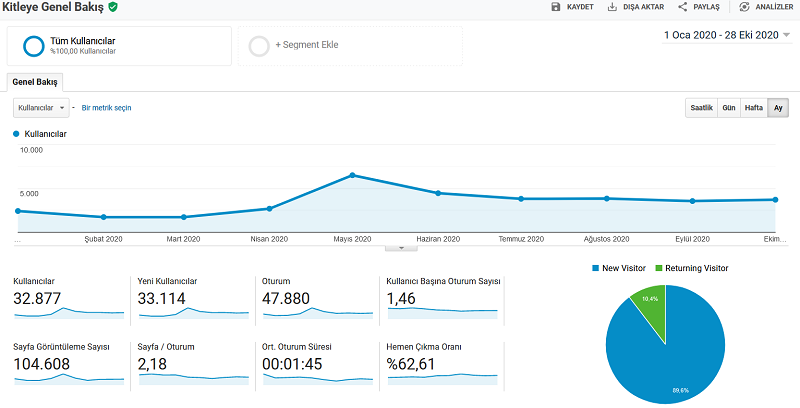Image resolution: width=800 pixels, height=408 pixels.
Task: Switch chart granularity to Saatlik
Action: (702, 108)
